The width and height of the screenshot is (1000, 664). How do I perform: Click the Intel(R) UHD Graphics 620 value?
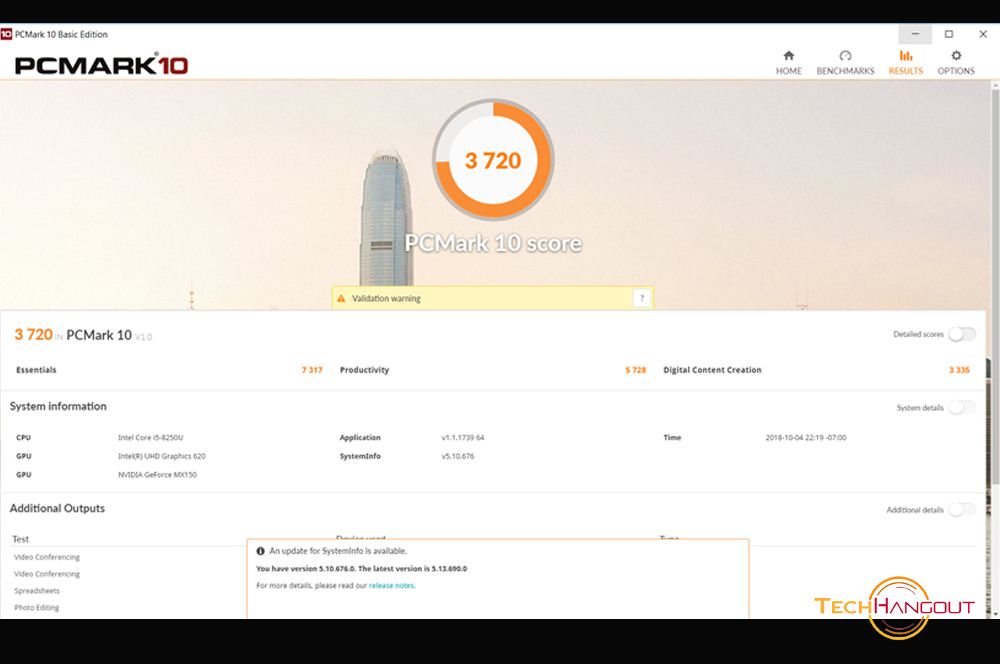pyautogui.click(x=162, y=456)
